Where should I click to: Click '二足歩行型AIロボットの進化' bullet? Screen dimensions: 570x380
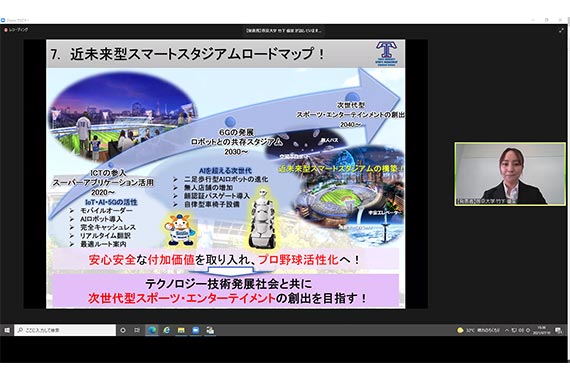(x=226, y=179)
